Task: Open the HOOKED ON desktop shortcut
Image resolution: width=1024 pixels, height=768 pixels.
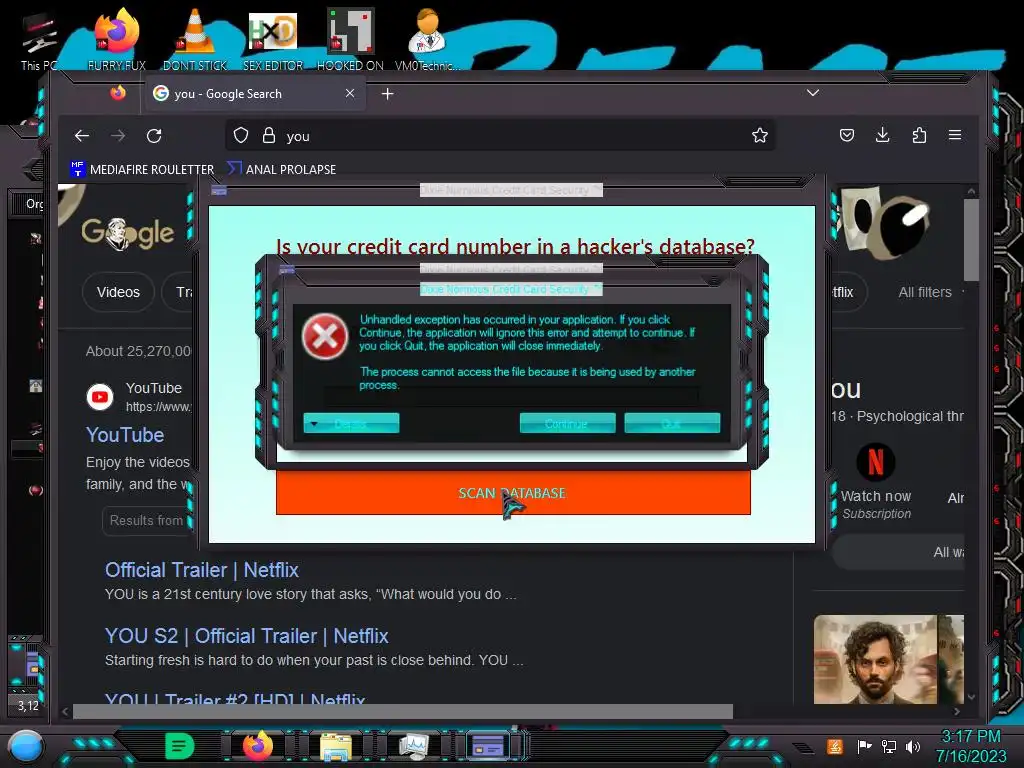Action: click(x=350, y=40)
